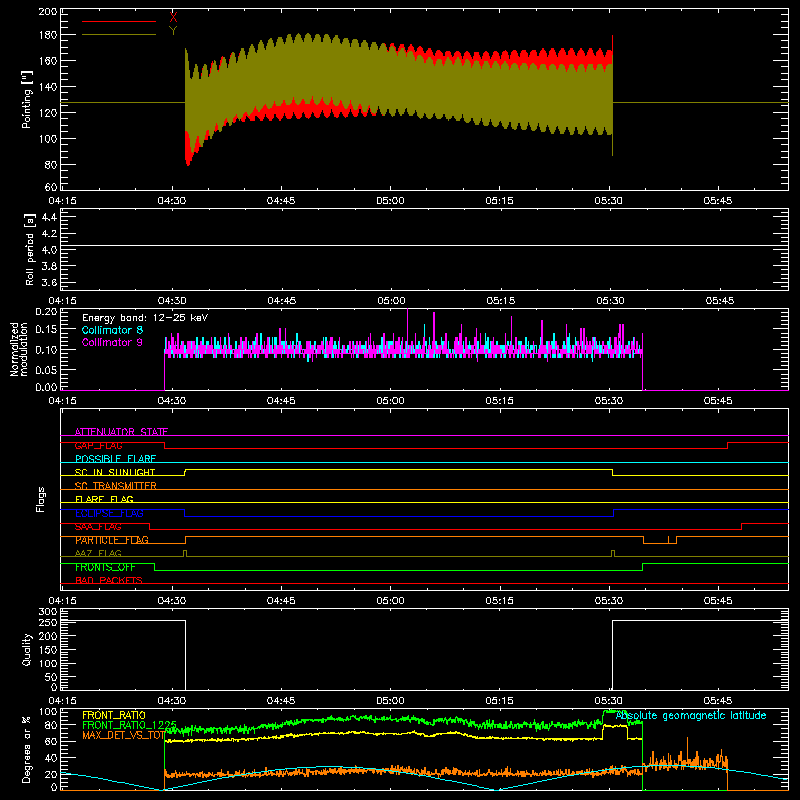Select the Absolute geomagnetic latitude label
This screenshot has width=800, height=800.
click(x=691, y=715)
